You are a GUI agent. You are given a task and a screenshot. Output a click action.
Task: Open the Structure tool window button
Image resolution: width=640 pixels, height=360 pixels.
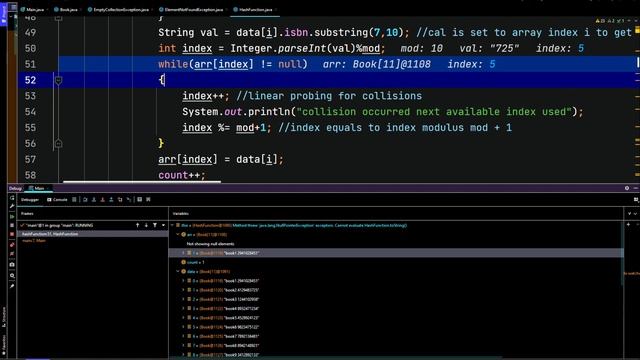click(x=4, y=317)
